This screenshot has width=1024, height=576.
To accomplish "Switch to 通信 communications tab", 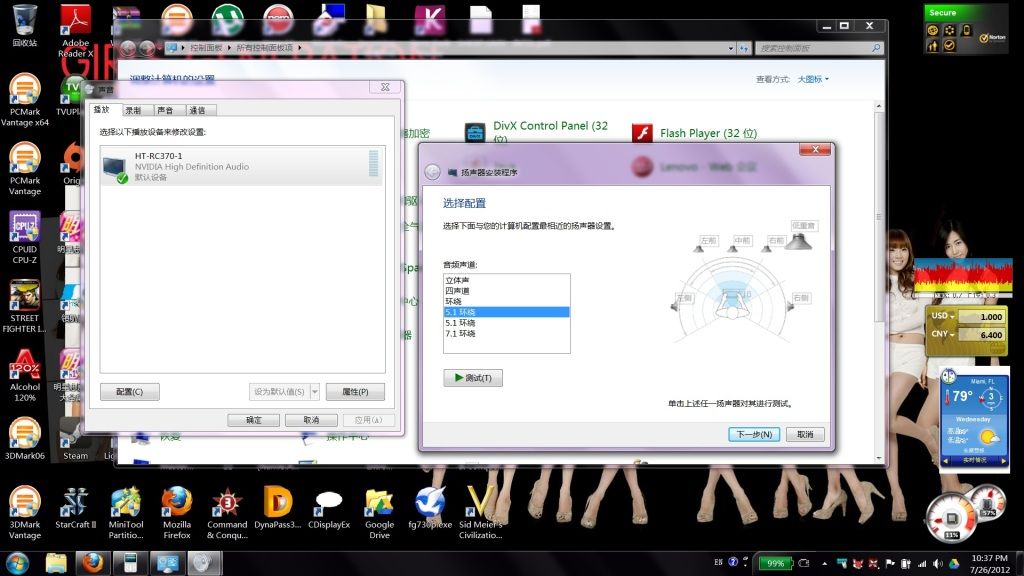I will point(197,110).
